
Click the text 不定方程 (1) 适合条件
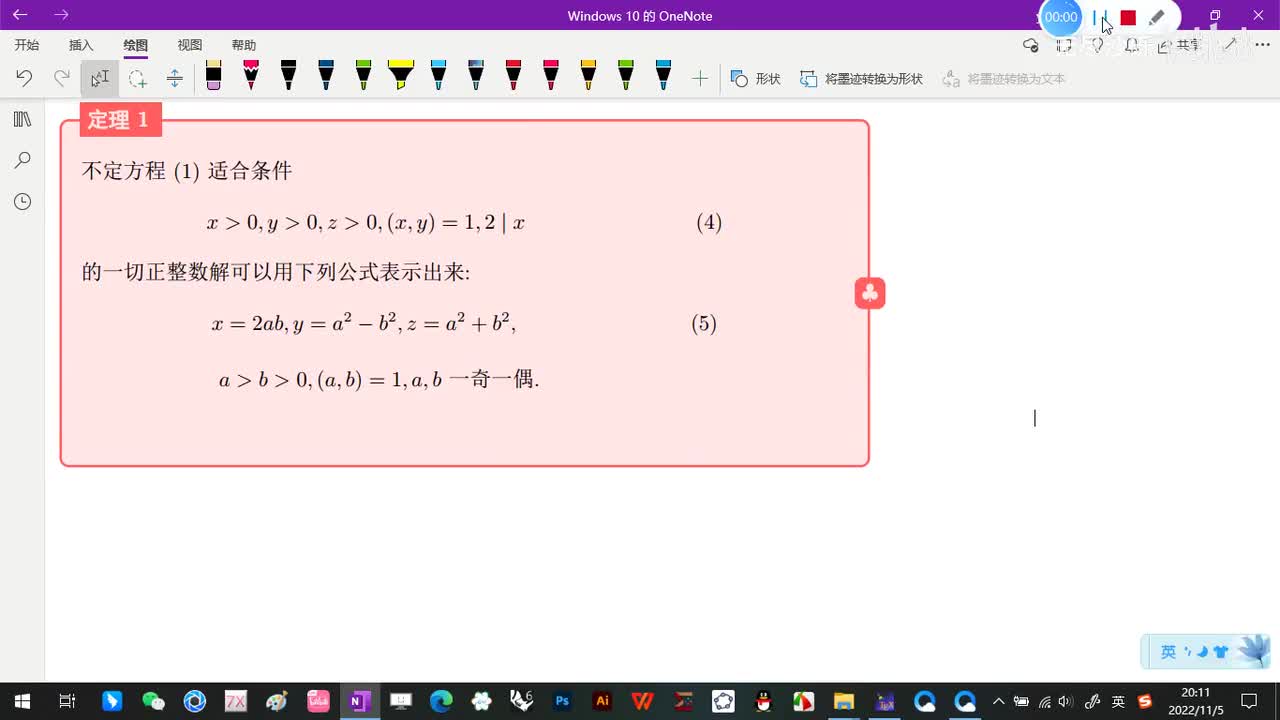[187, 171]
